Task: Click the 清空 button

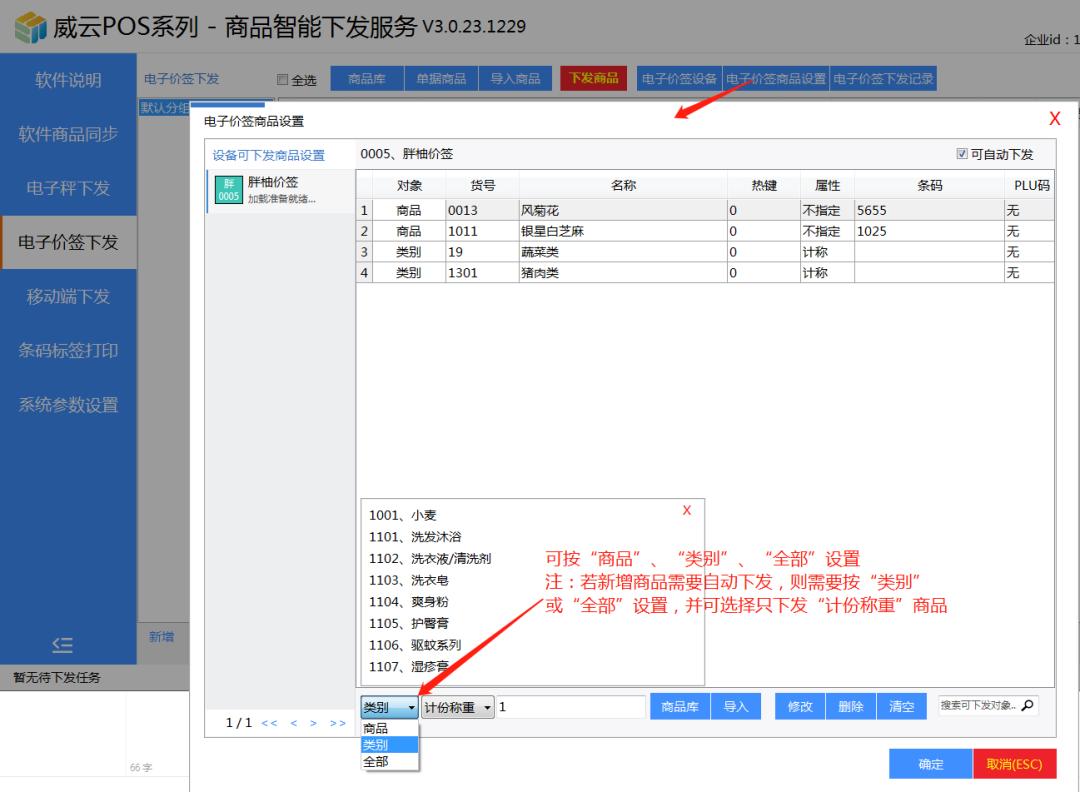Action: point(901,707)
